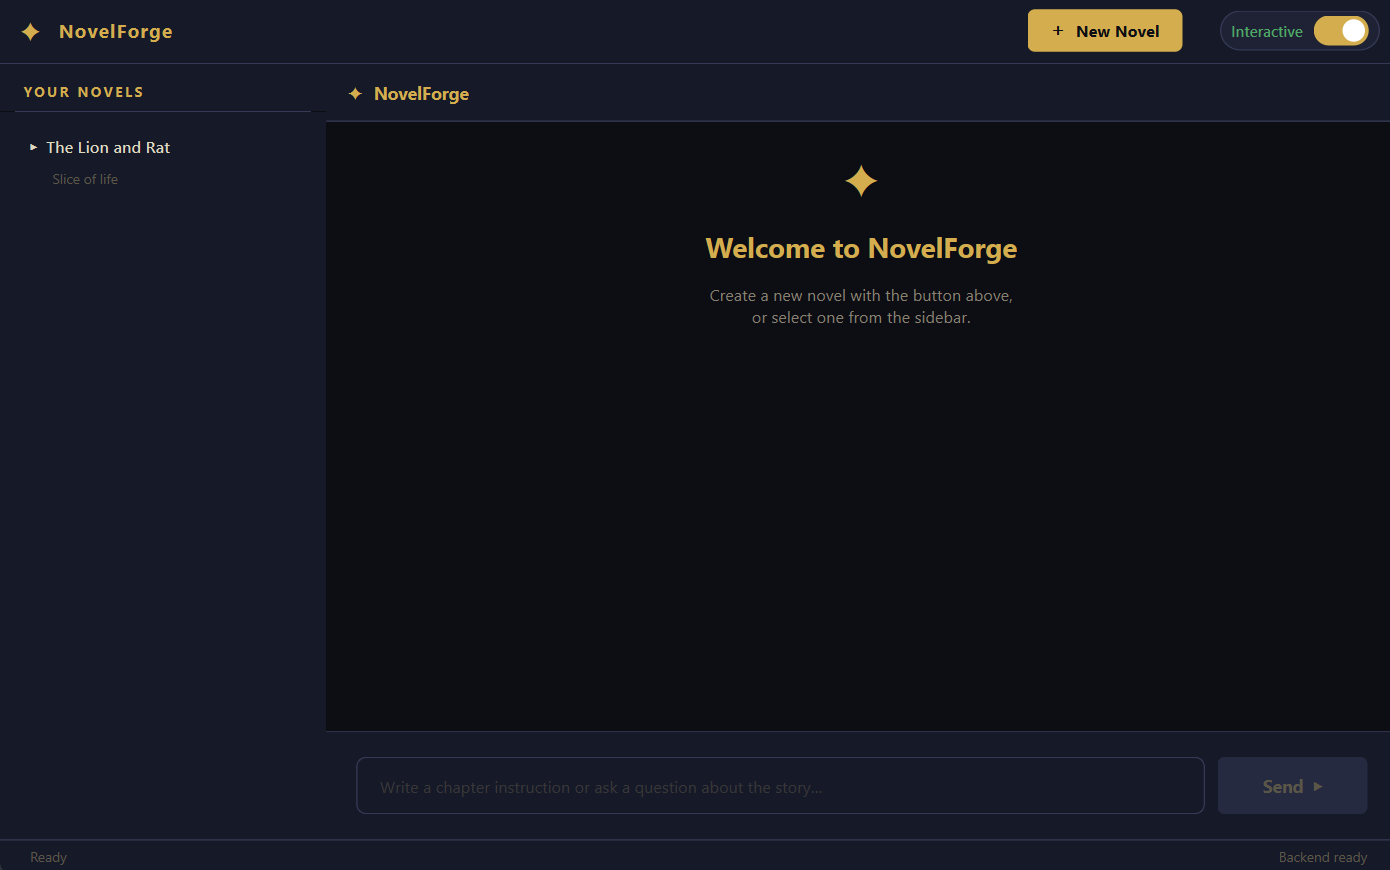Click the Interactive label next to the switch
The width and height of the screenshot is (1390, 870).
(1266, 32)
